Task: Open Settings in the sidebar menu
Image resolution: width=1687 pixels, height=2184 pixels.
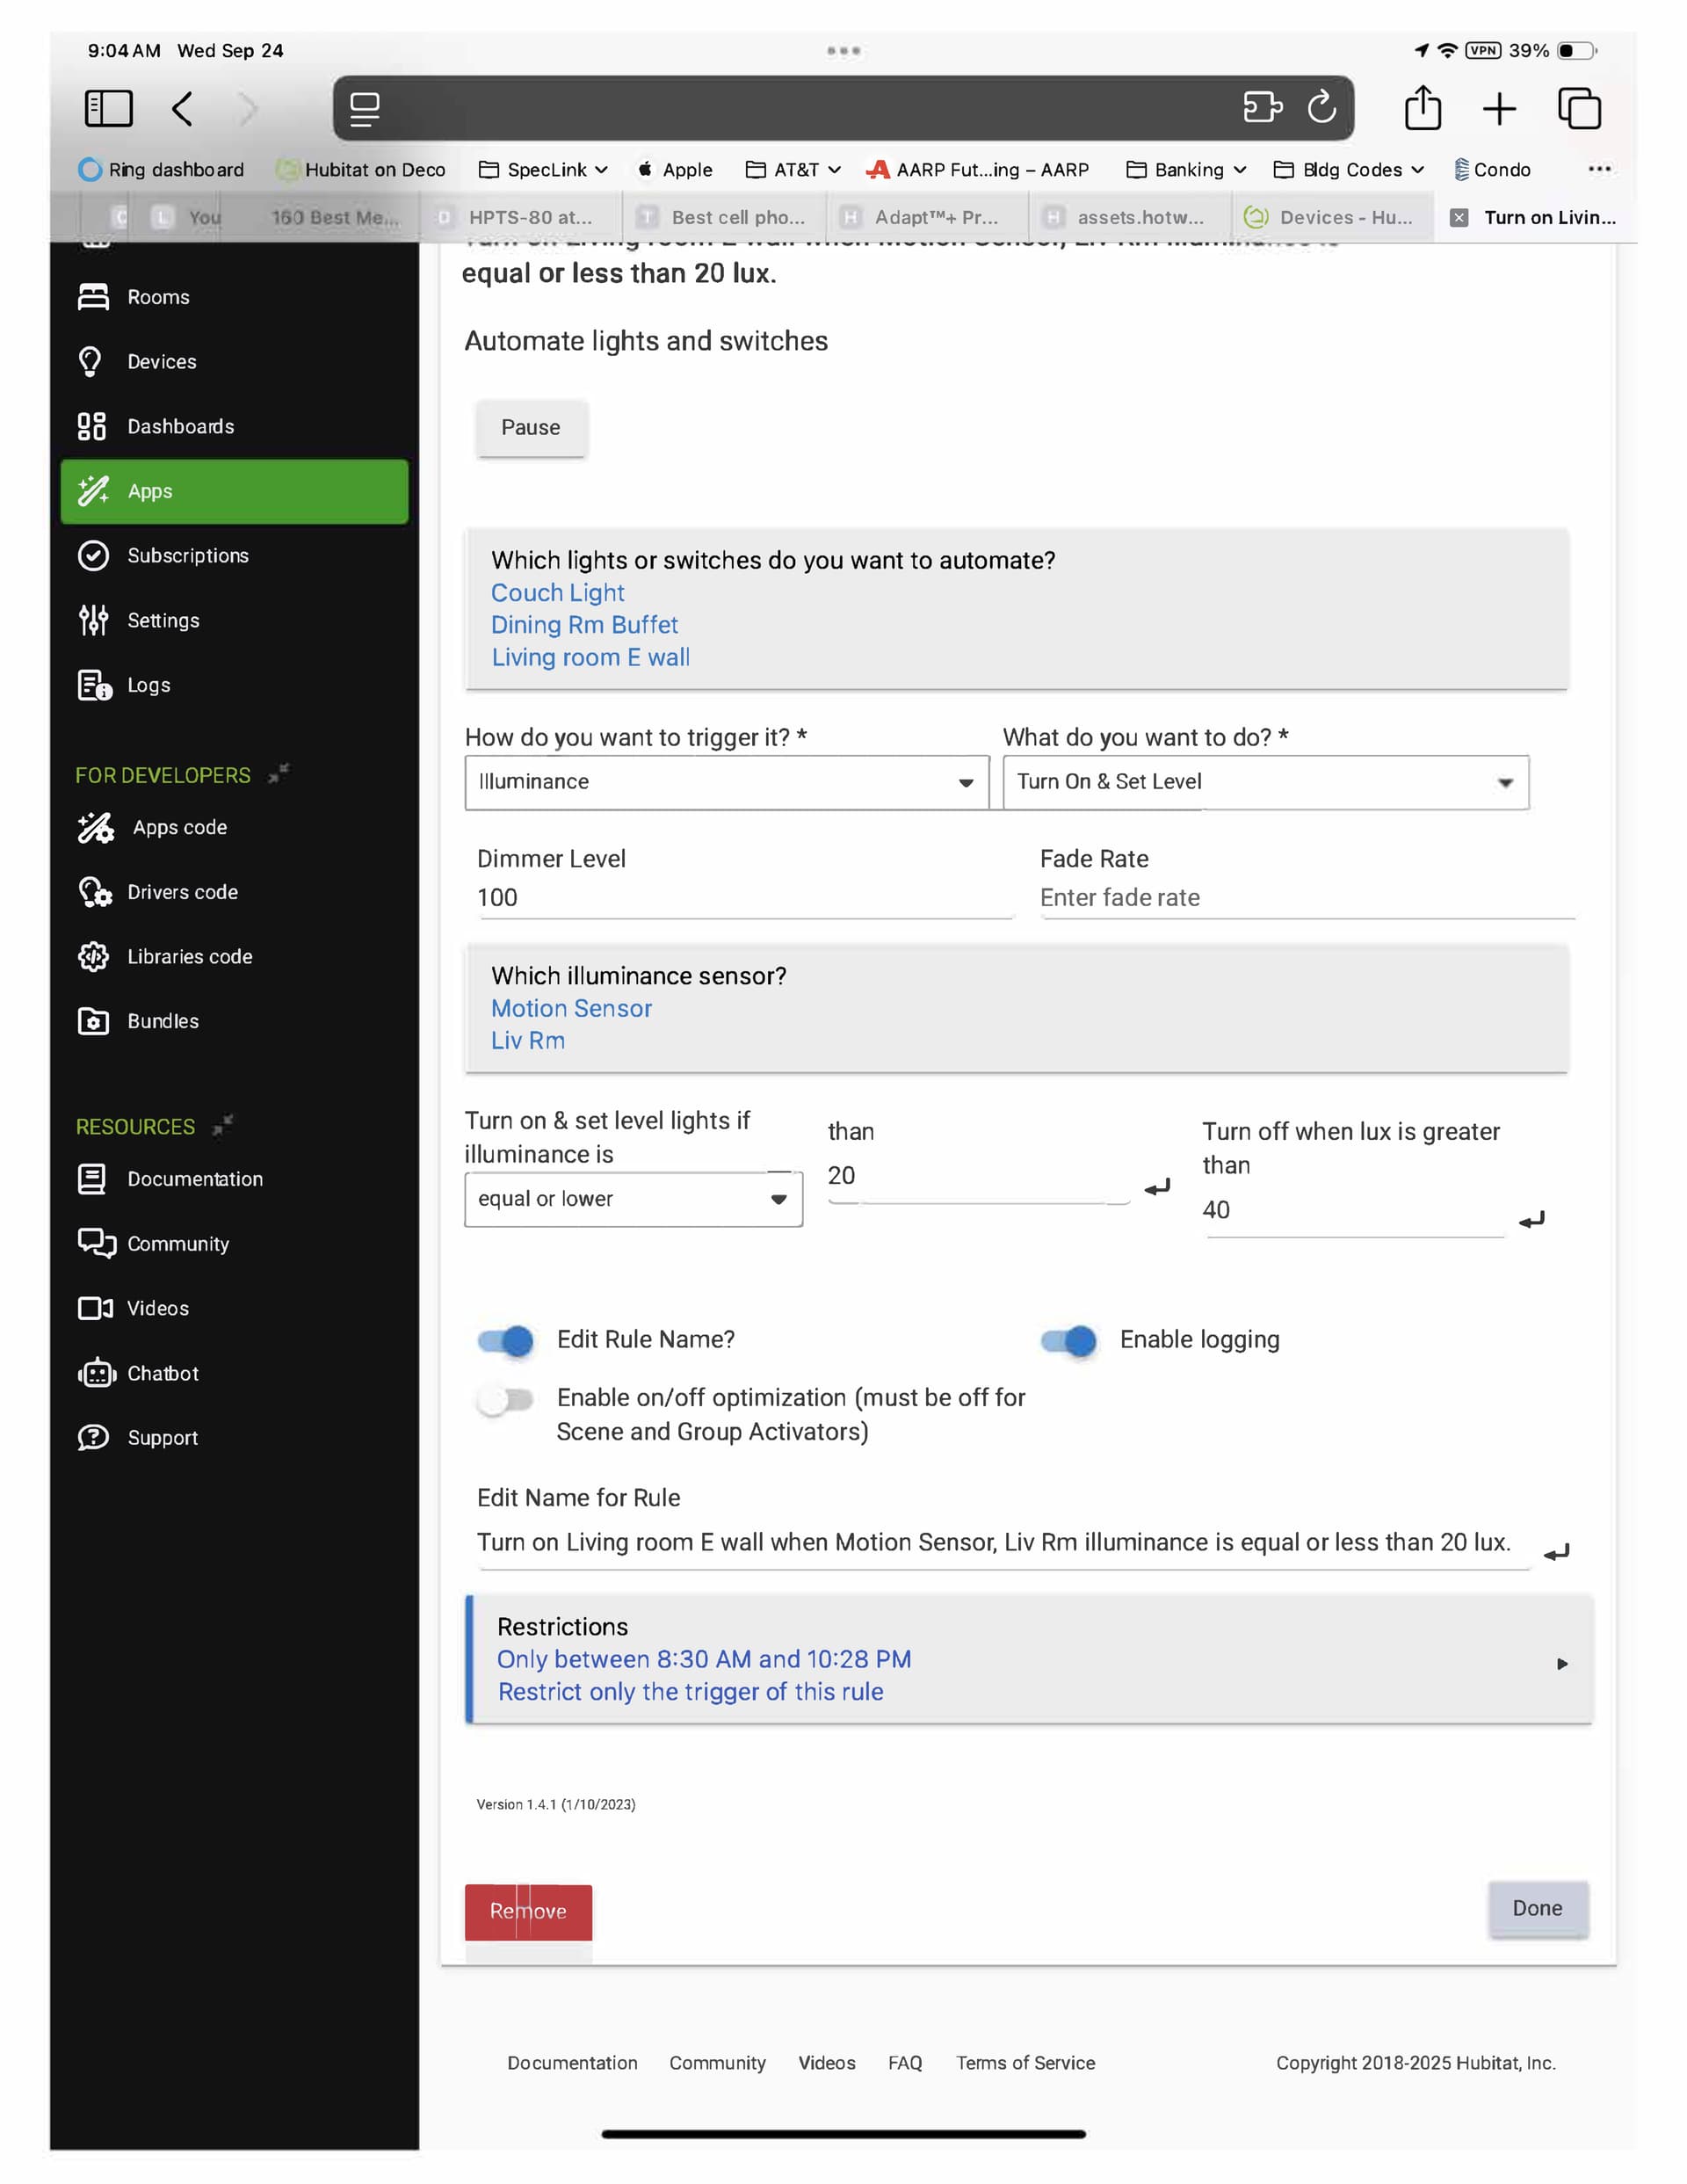Action: click(163, 620)
